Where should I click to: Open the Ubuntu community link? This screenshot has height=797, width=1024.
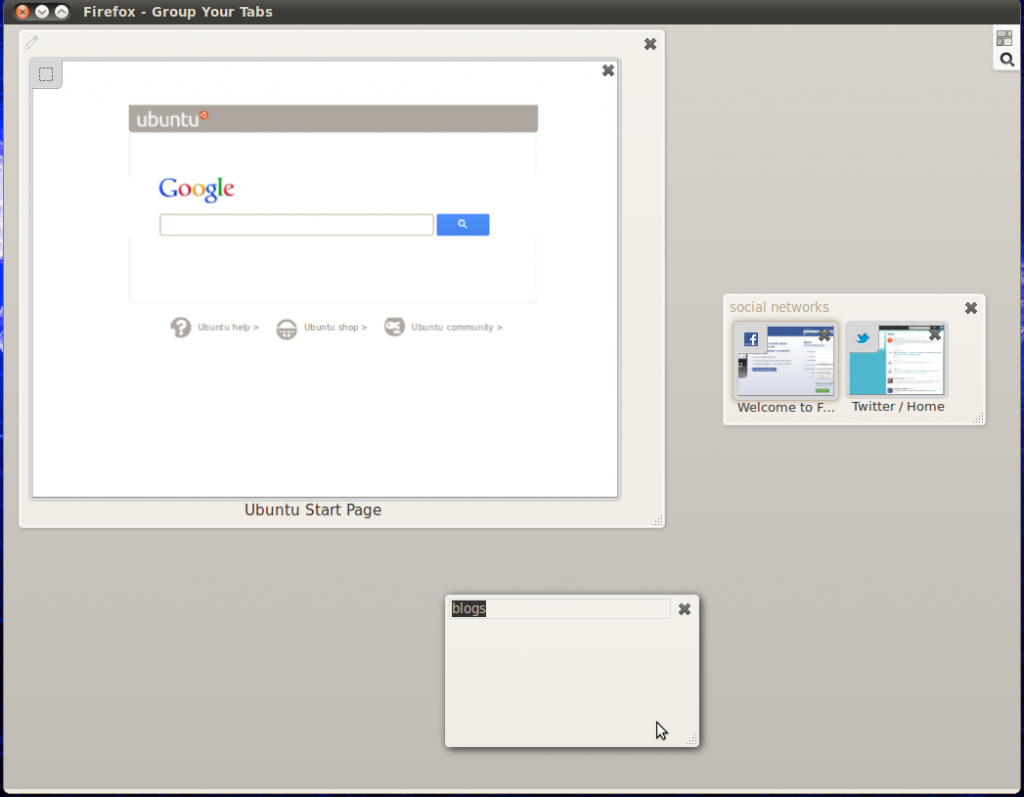pyautogui.click(x=456, y=327)
